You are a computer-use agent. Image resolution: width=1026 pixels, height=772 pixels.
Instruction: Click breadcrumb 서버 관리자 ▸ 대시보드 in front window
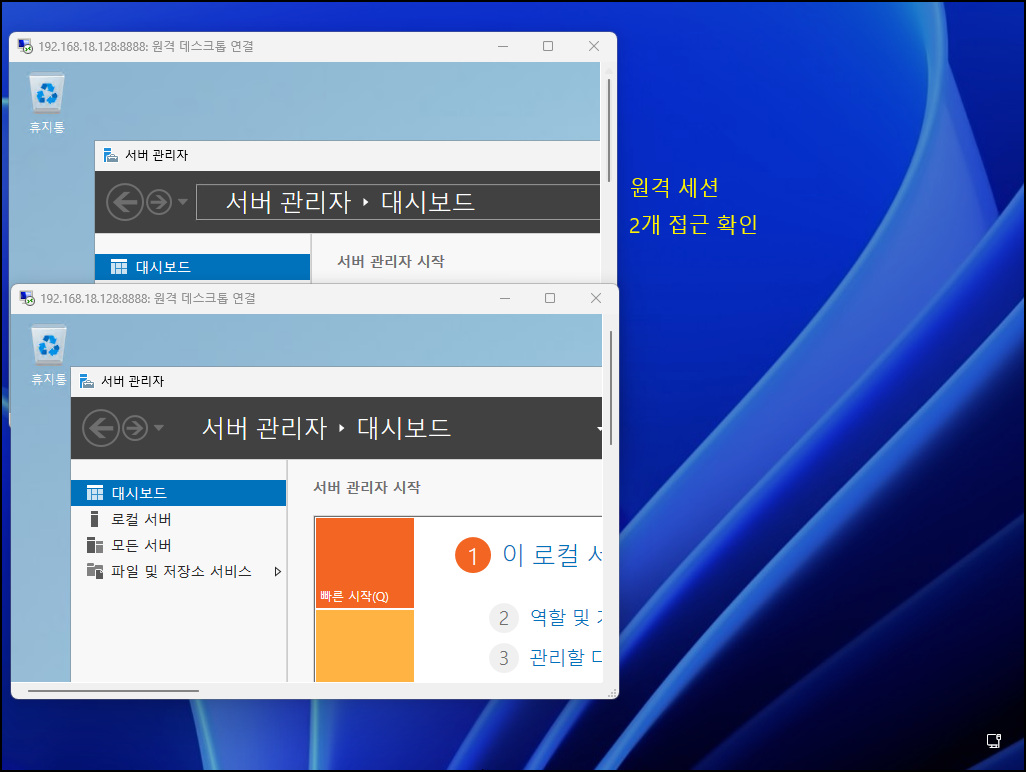point(326,428)
